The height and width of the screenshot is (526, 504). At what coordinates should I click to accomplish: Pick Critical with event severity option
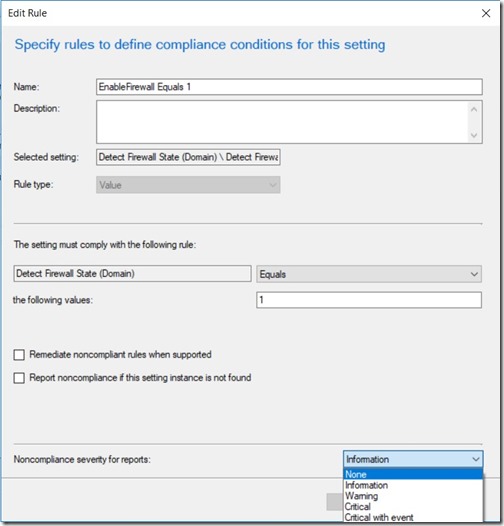[413, 517]
